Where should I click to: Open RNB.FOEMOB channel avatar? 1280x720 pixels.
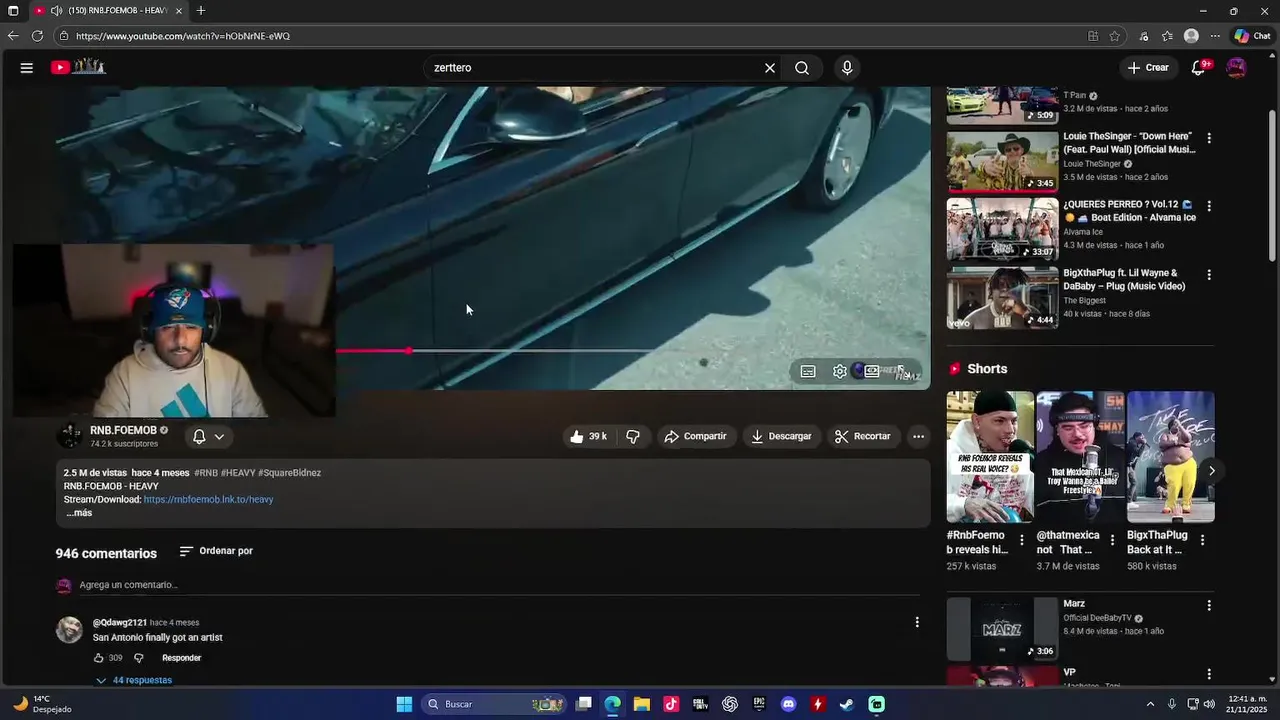click(70, 436)
